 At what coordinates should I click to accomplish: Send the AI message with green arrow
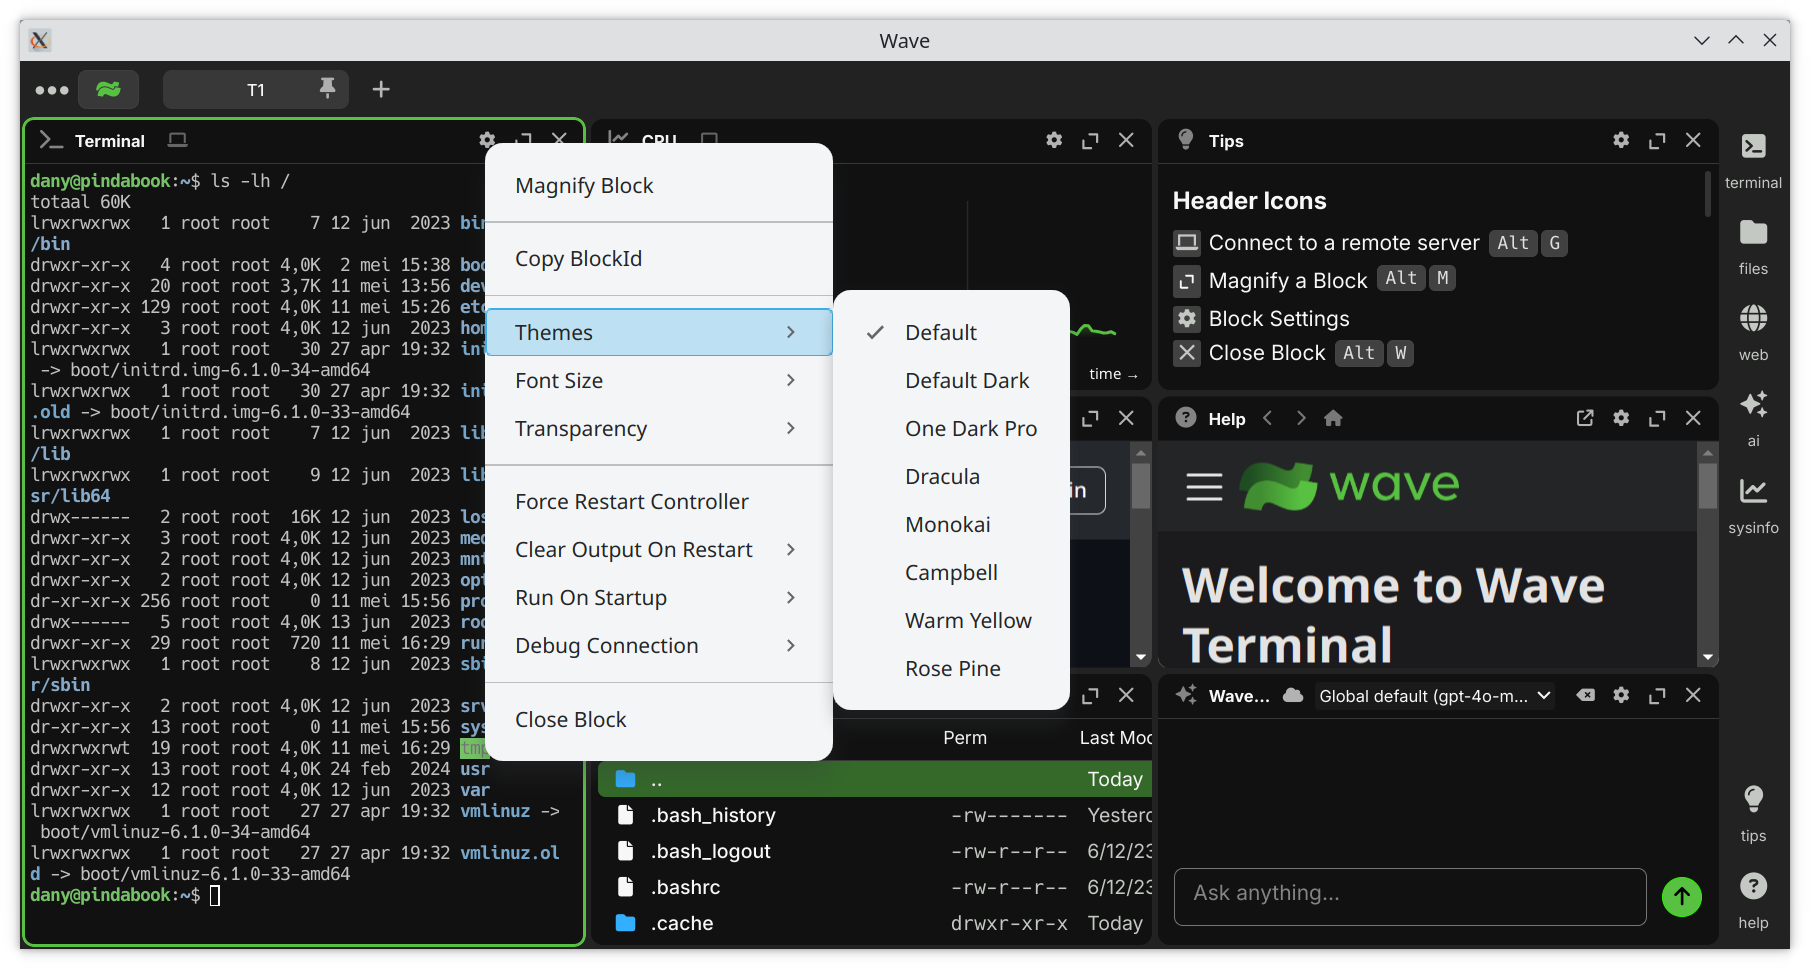click(x=1682, y=897)
